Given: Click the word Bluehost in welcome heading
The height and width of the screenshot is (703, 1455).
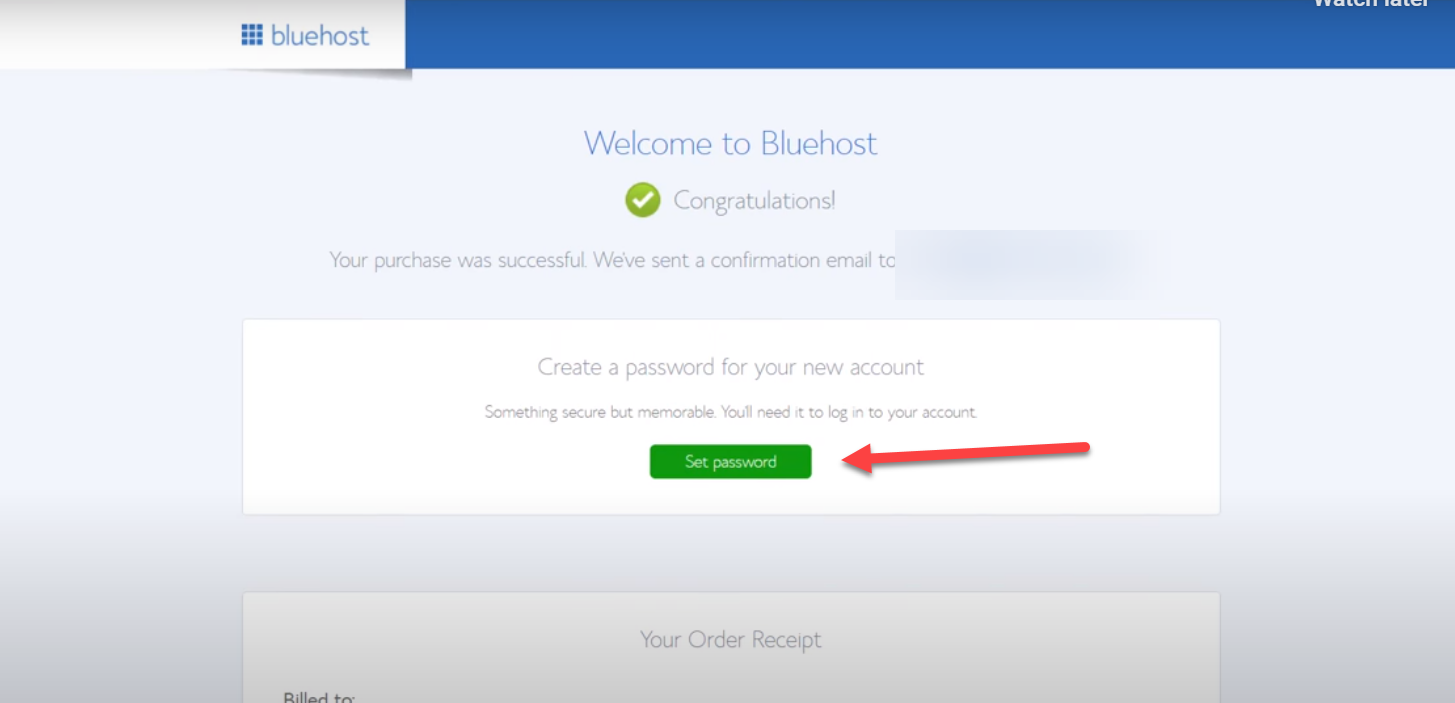Looking at the screenshot, I should [819, 143].
